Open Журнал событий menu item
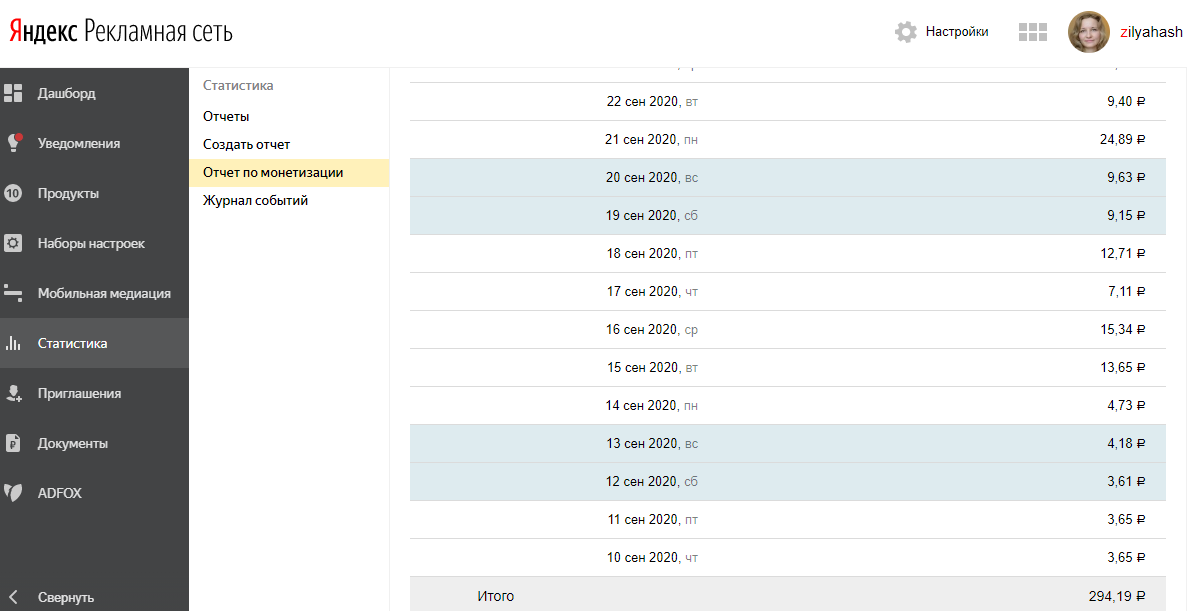Image resolution: width=1187 pixels, height=611 pixels. [255, 200]
